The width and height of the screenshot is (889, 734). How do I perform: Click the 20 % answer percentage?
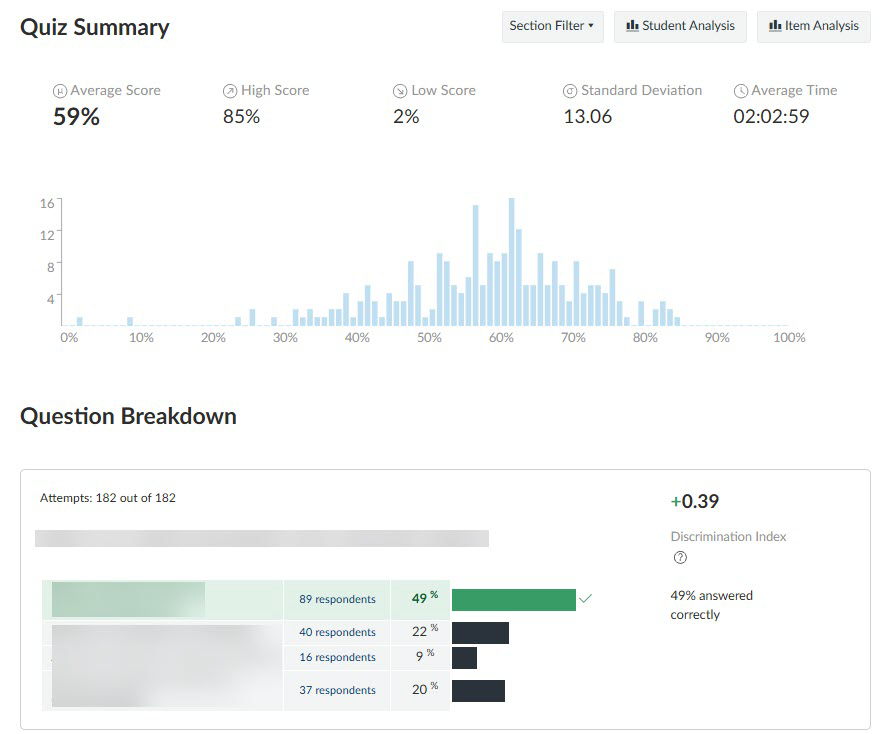point(425,689)
